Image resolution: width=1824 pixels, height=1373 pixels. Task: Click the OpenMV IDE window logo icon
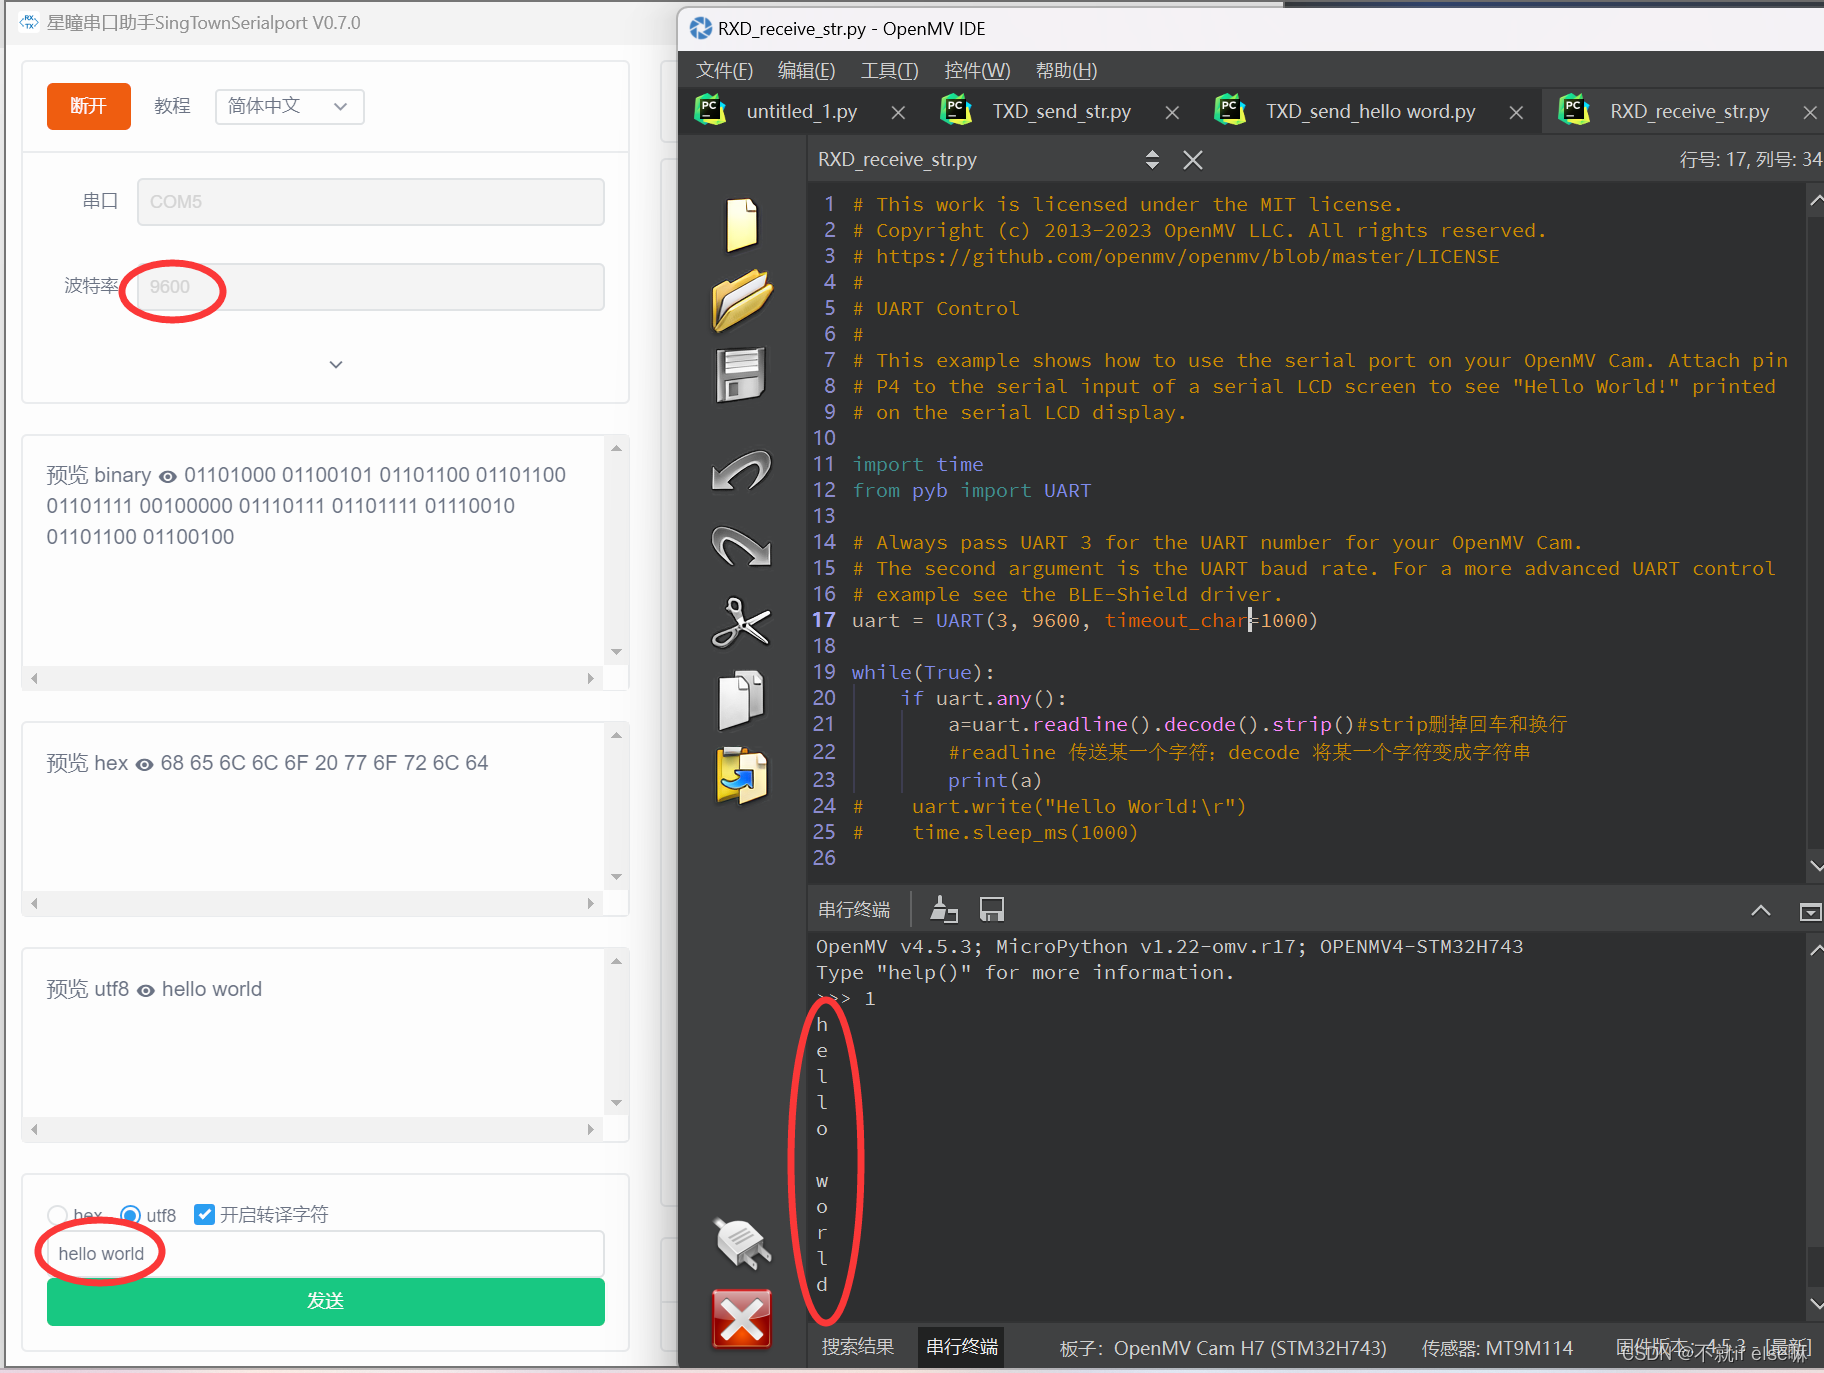click(x=701, y=29)
